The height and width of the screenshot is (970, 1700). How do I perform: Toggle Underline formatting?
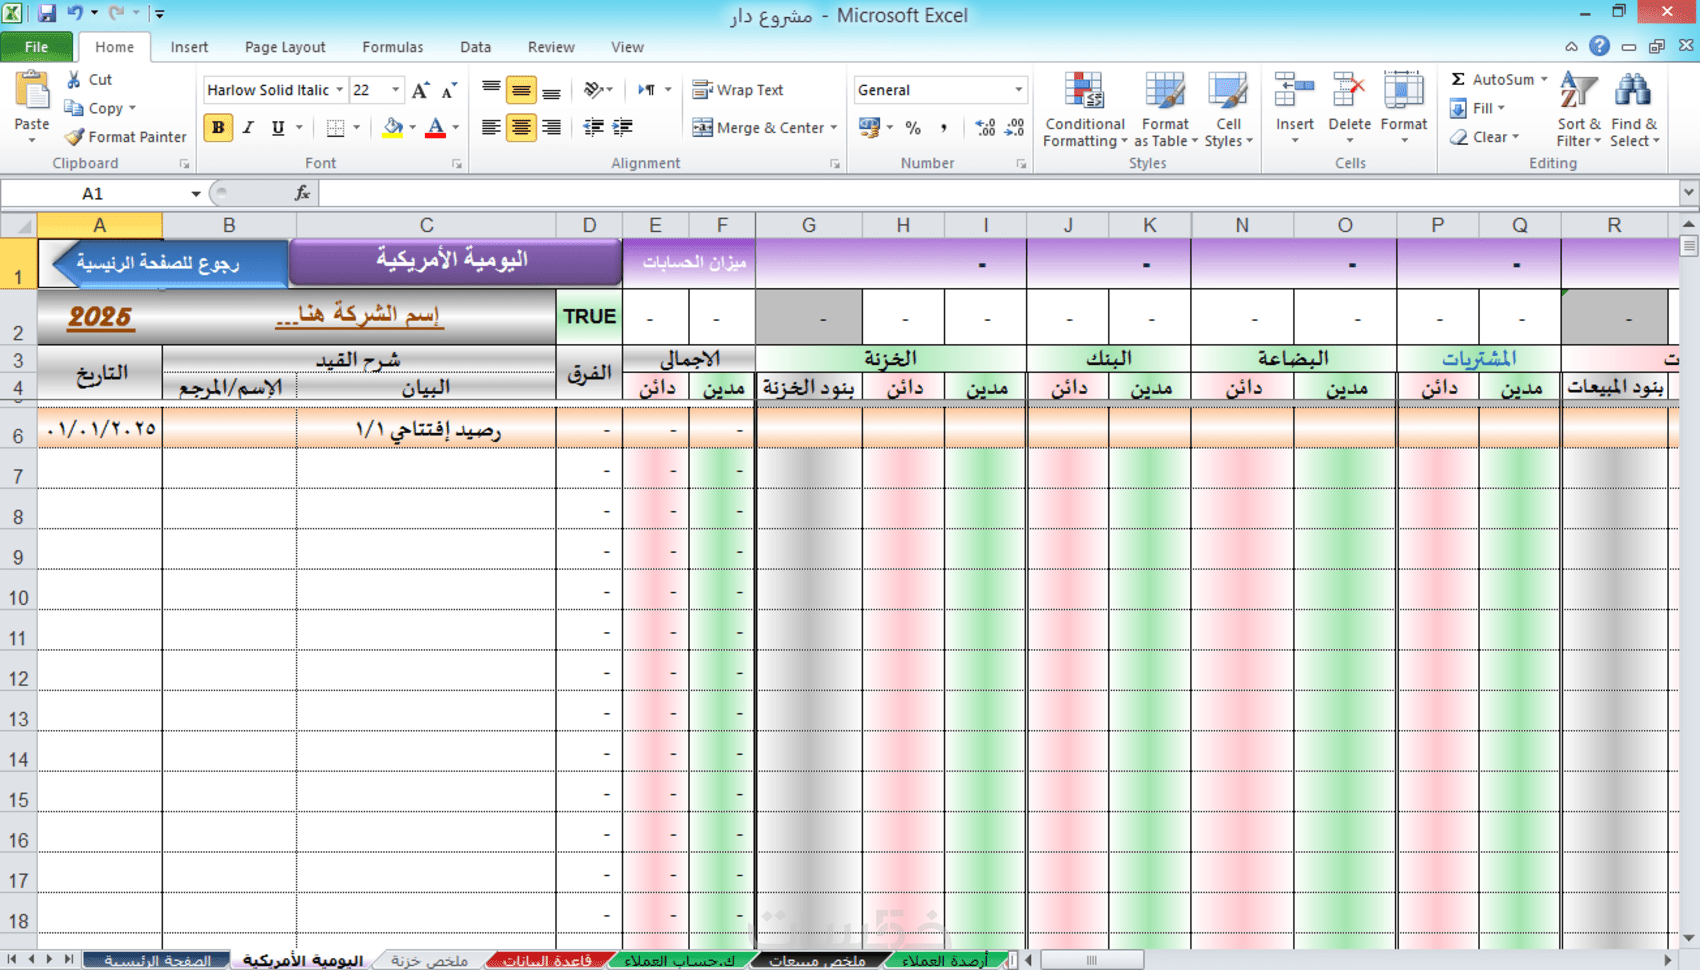click(278, 128)
